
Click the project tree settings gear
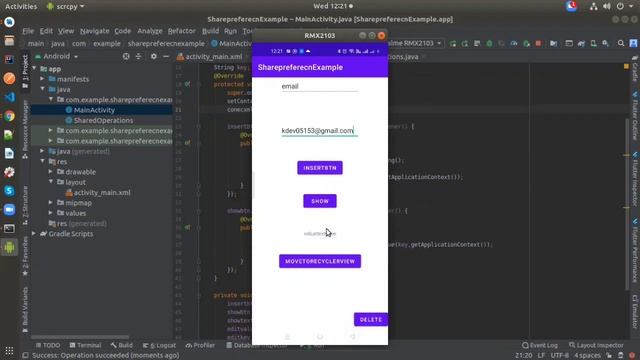point(153,56)
